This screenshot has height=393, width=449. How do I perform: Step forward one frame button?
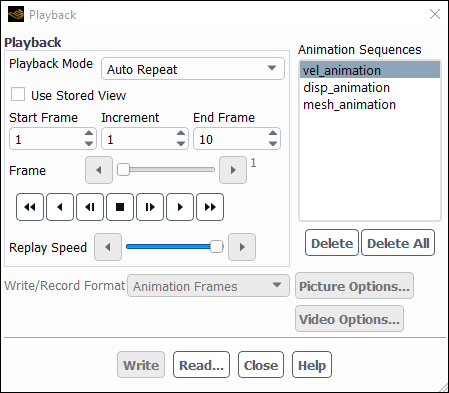point(150,207)
